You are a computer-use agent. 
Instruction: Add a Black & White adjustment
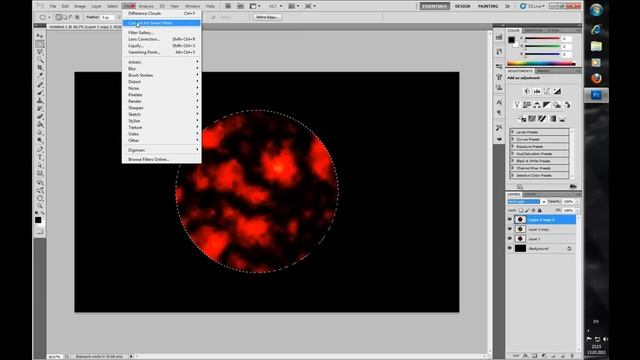[547, 105]
